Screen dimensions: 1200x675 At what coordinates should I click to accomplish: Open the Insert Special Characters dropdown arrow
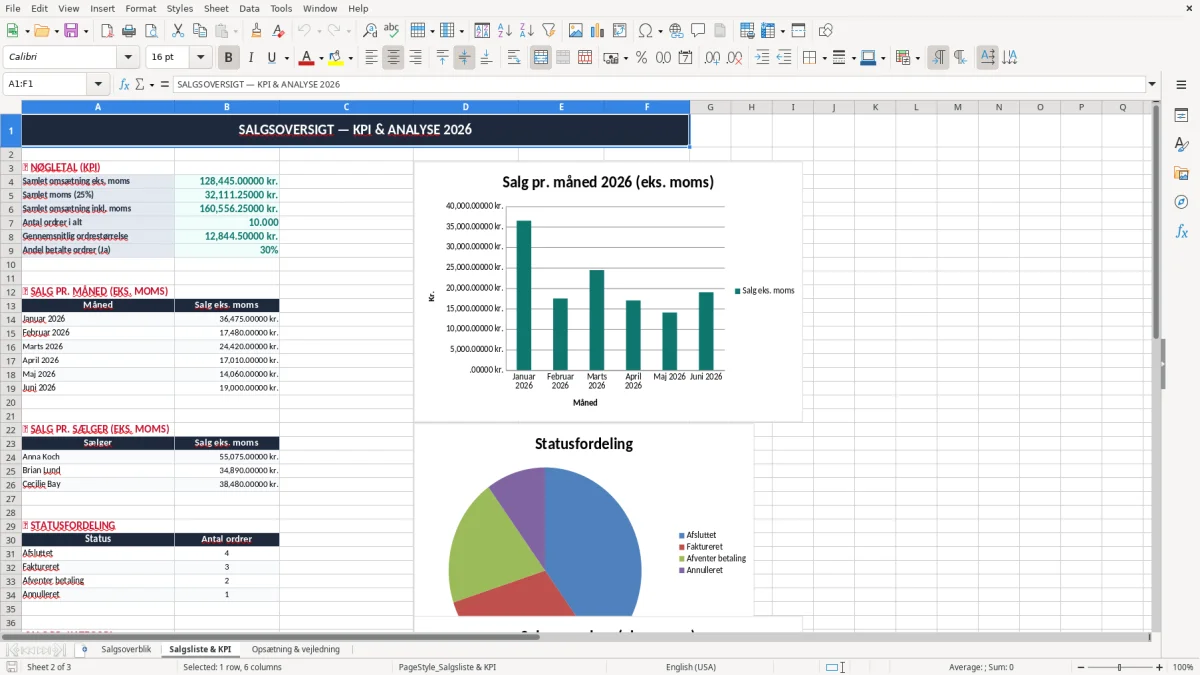pyautogui.click(x=661, y=31)
